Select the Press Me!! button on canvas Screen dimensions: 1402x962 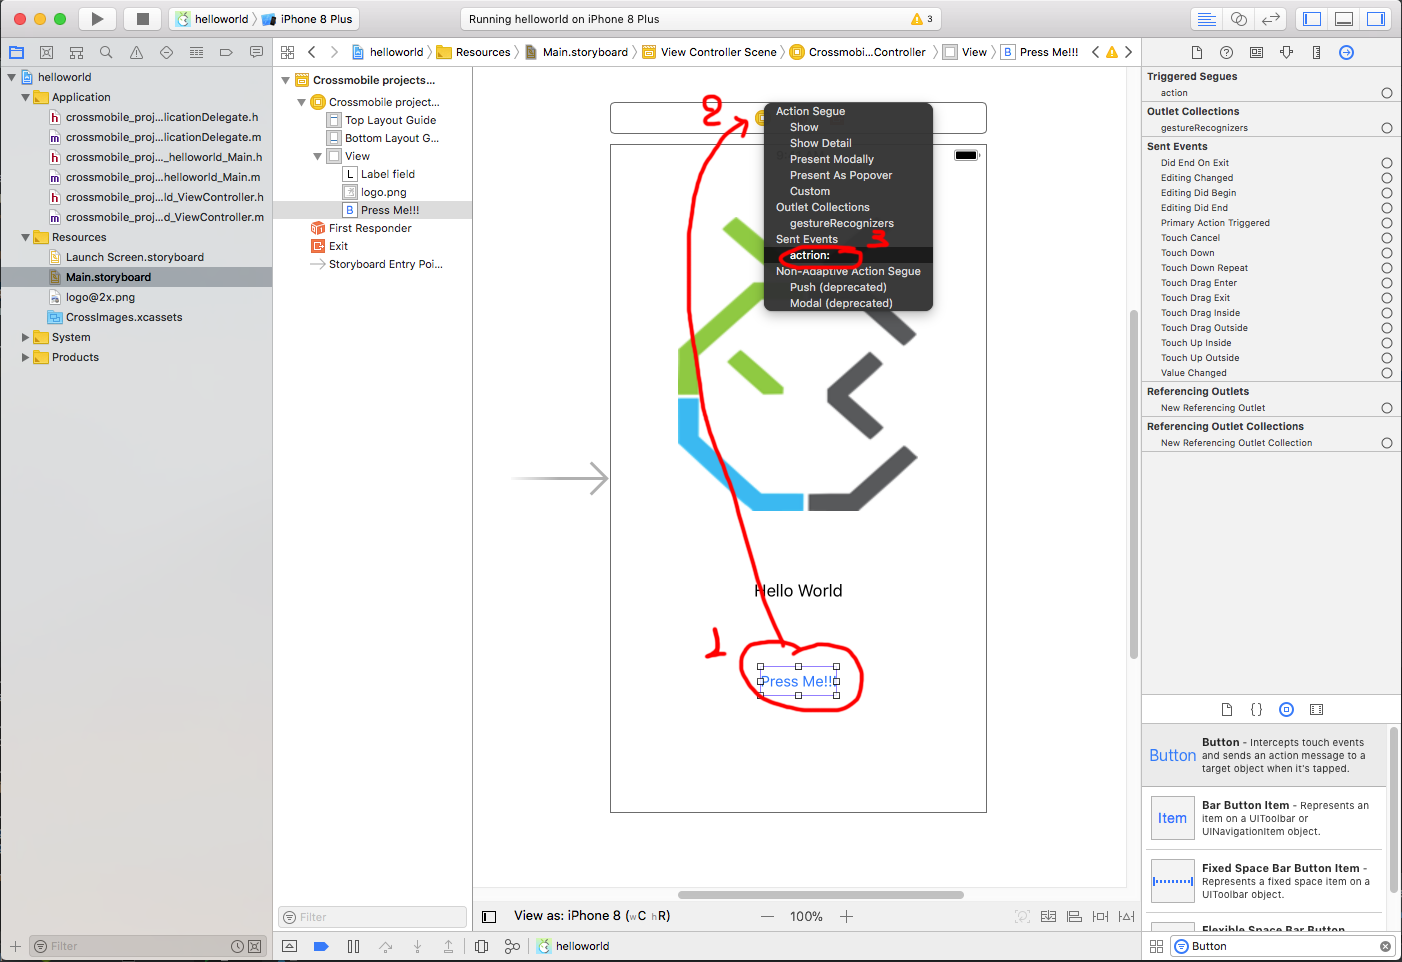click(798, 681)
